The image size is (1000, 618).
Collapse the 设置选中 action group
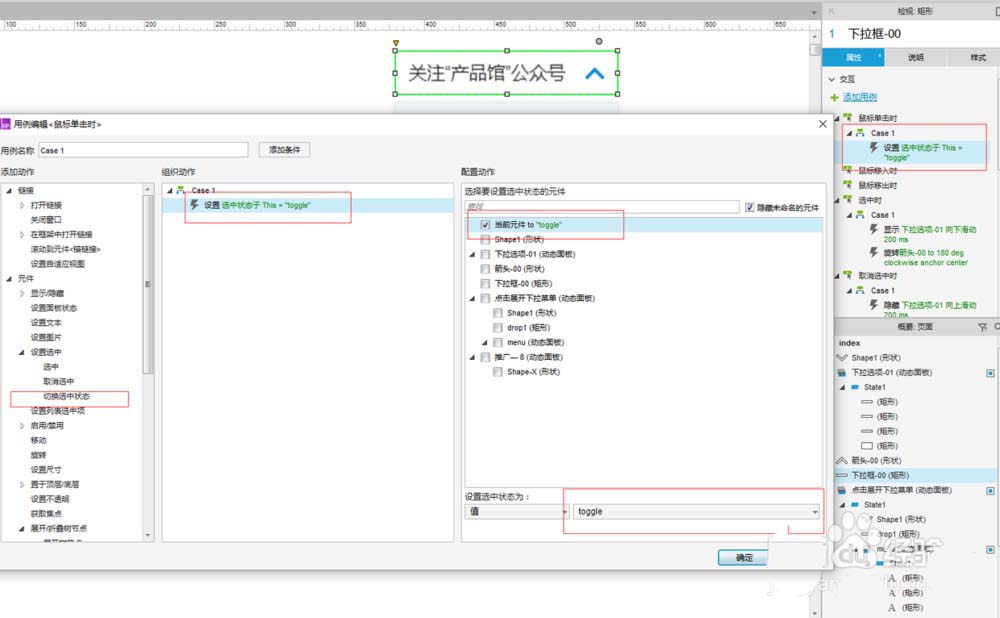click(x=22, y=352)
